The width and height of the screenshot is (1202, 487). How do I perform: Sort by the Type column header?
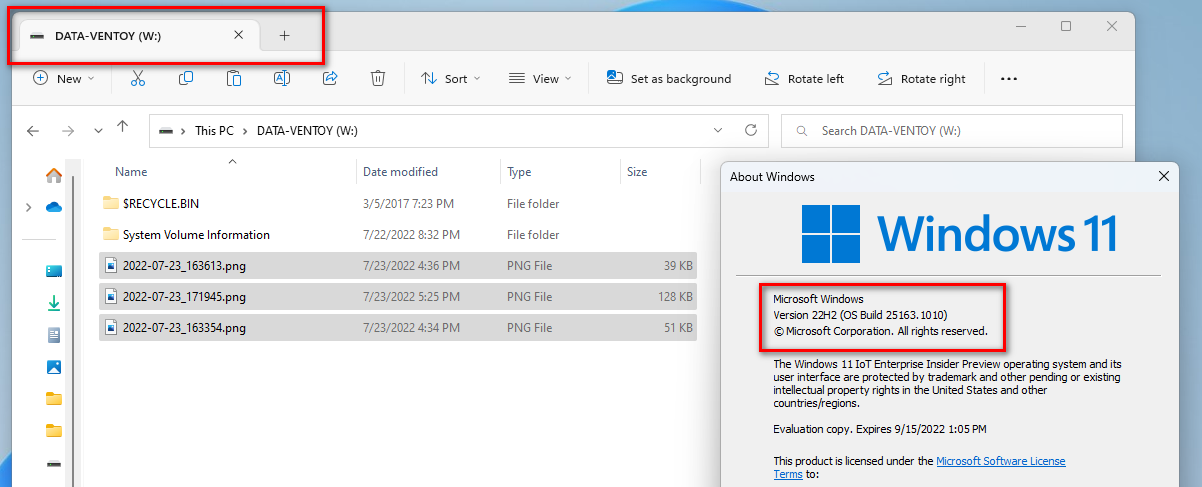point(519,172)
